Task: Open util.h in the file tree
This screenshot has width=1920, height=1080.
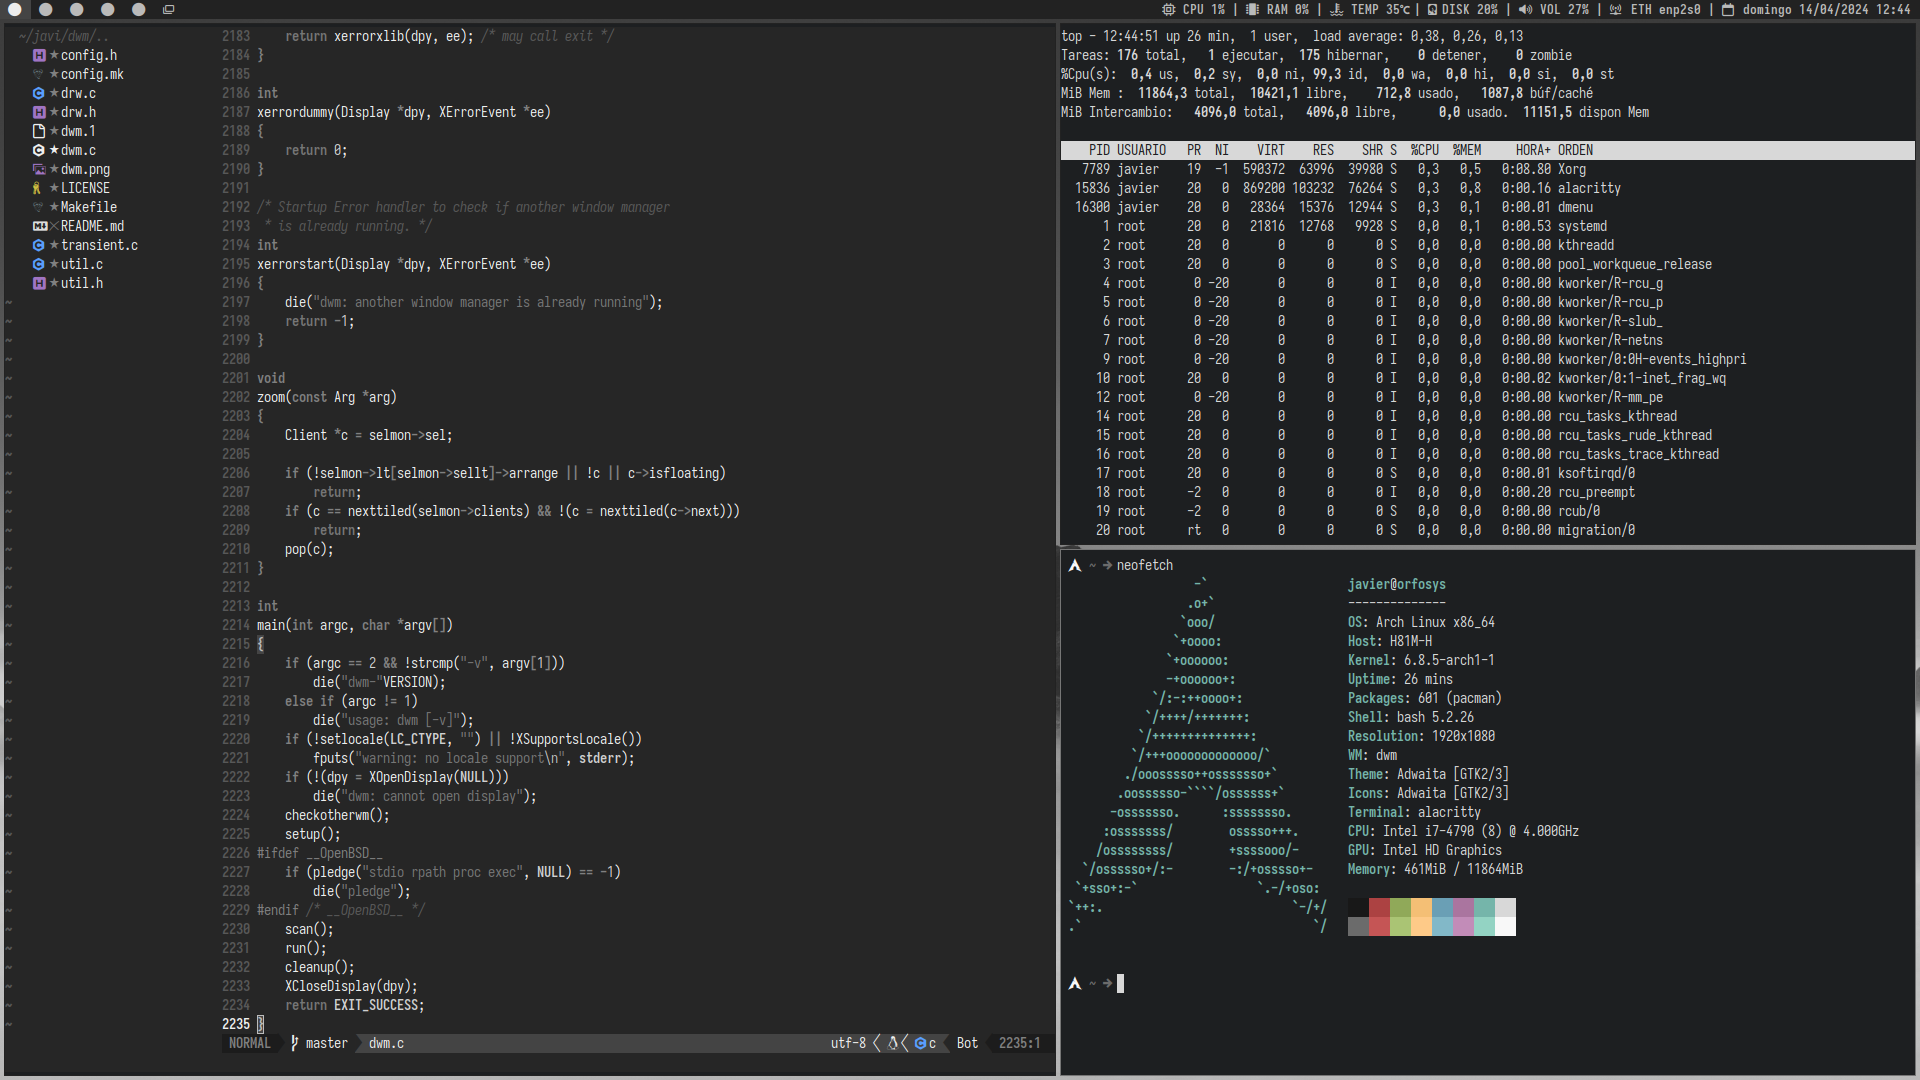Action: click(x=82, y=283)
